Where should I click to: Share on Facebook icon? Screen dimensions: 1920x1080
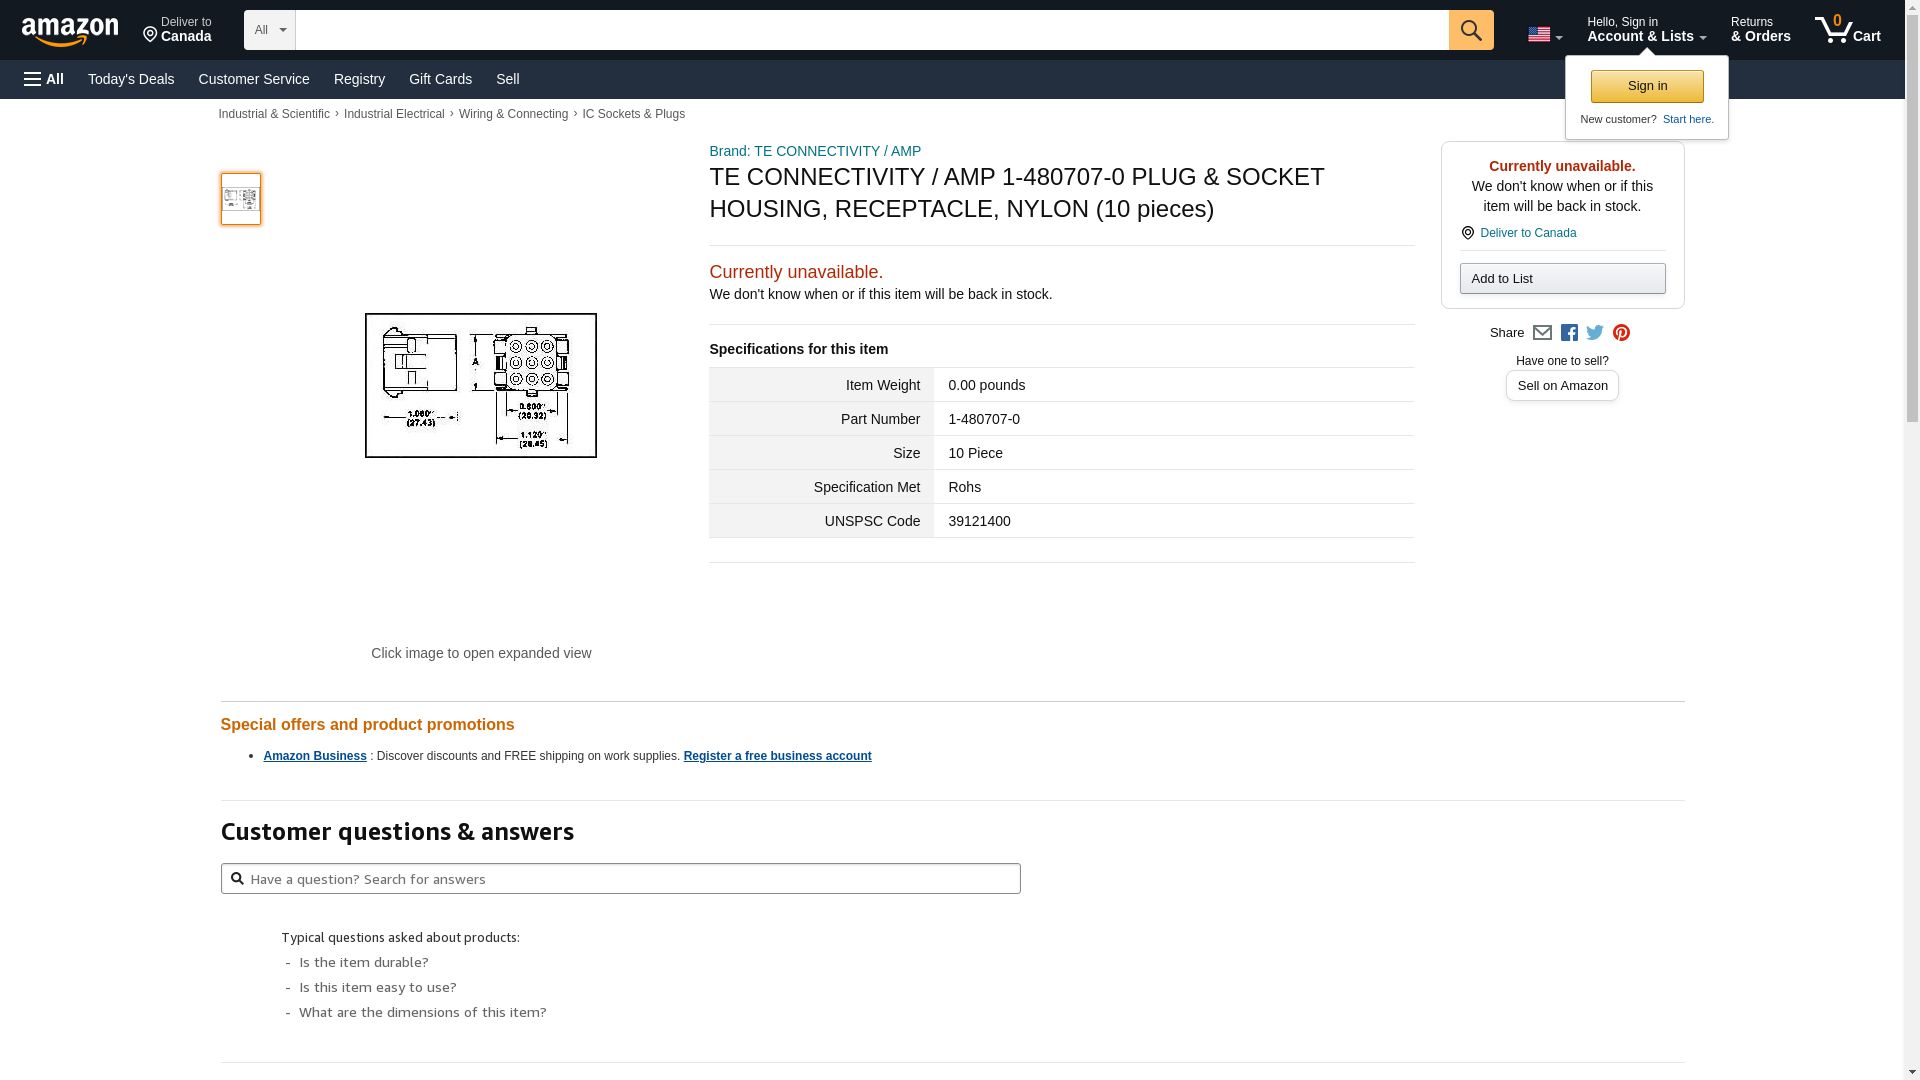coord(1569,333)
